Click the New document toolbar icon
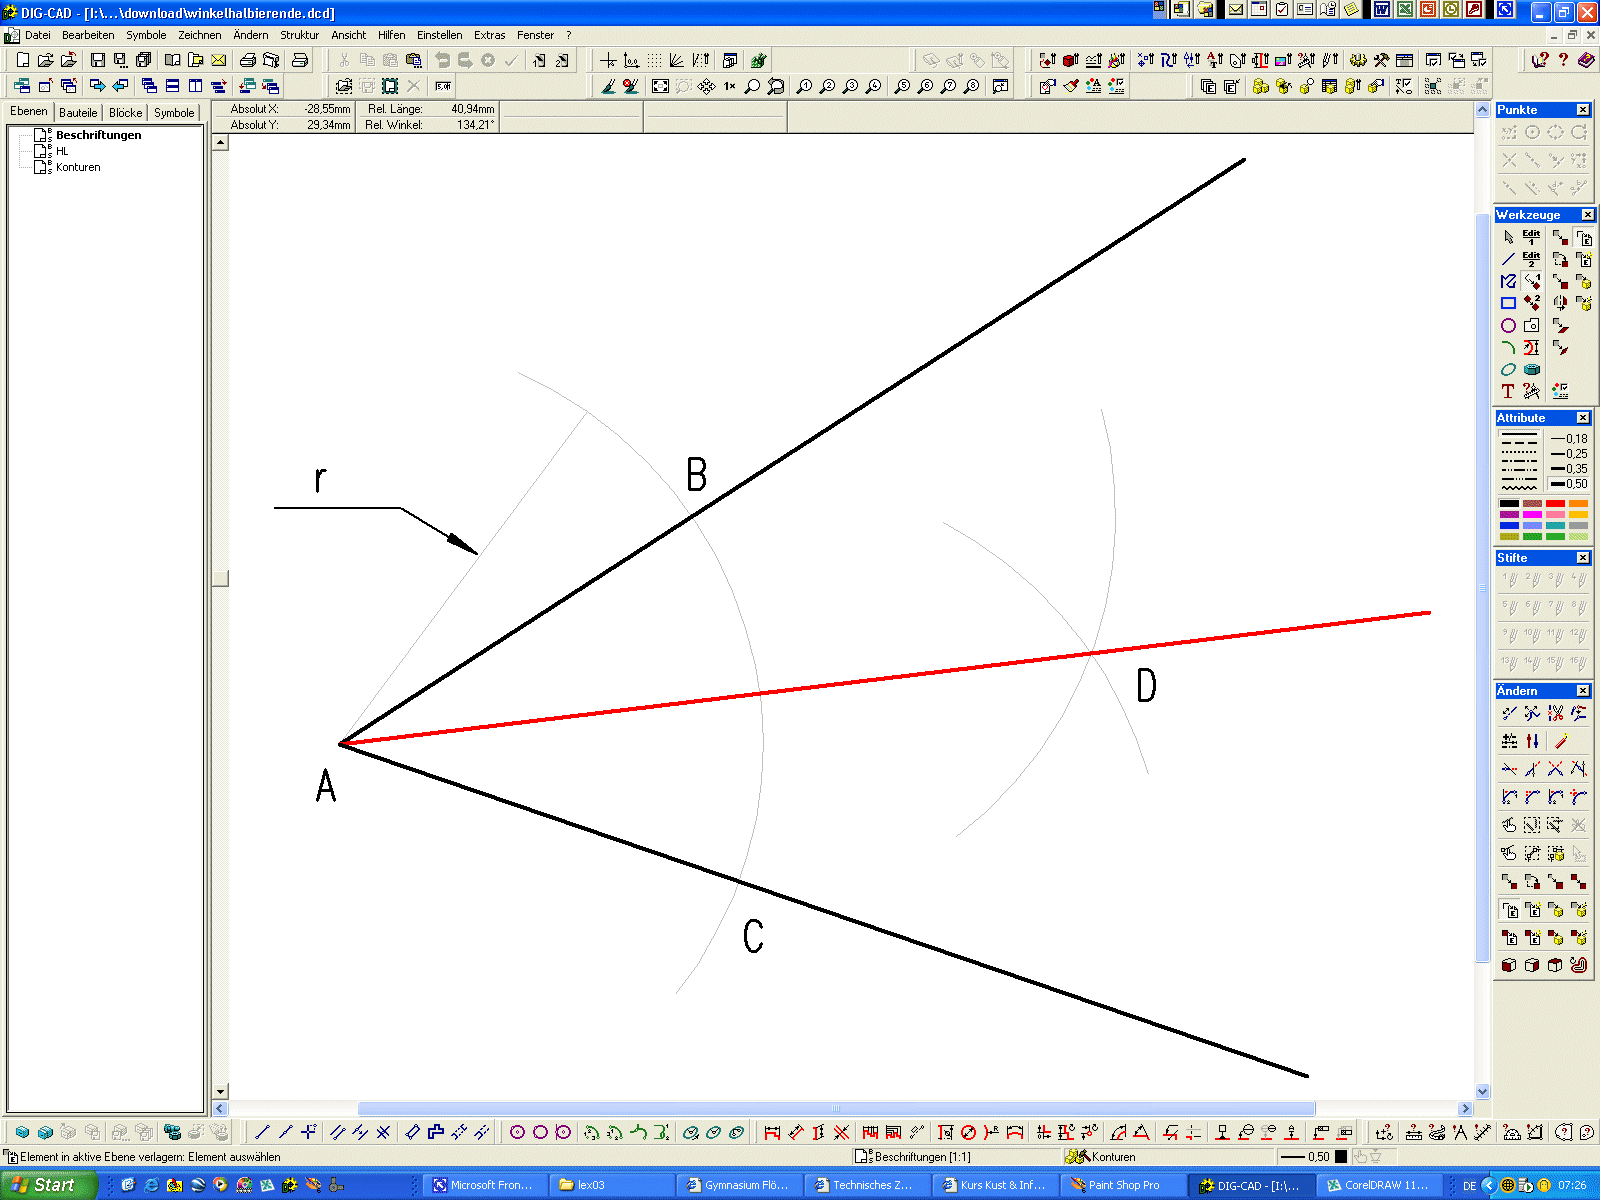 22,61
